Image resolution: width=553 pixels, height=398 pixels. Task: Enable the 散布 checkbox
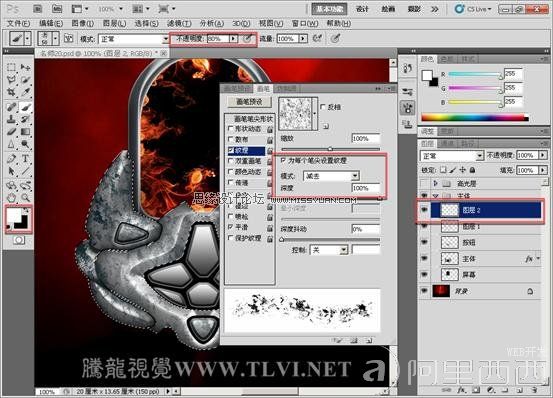231,139
